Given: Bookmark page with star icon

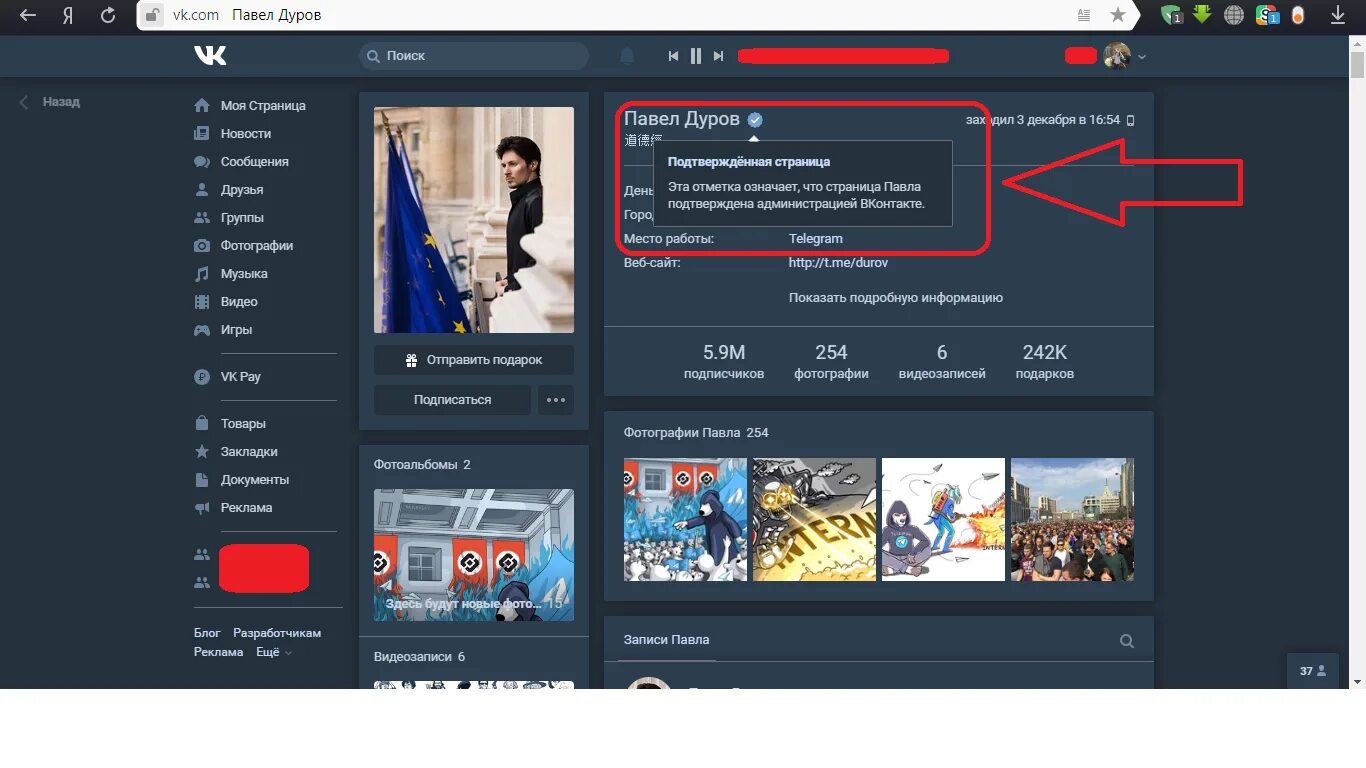Looking at the screenshot, I should (1118, 15).
